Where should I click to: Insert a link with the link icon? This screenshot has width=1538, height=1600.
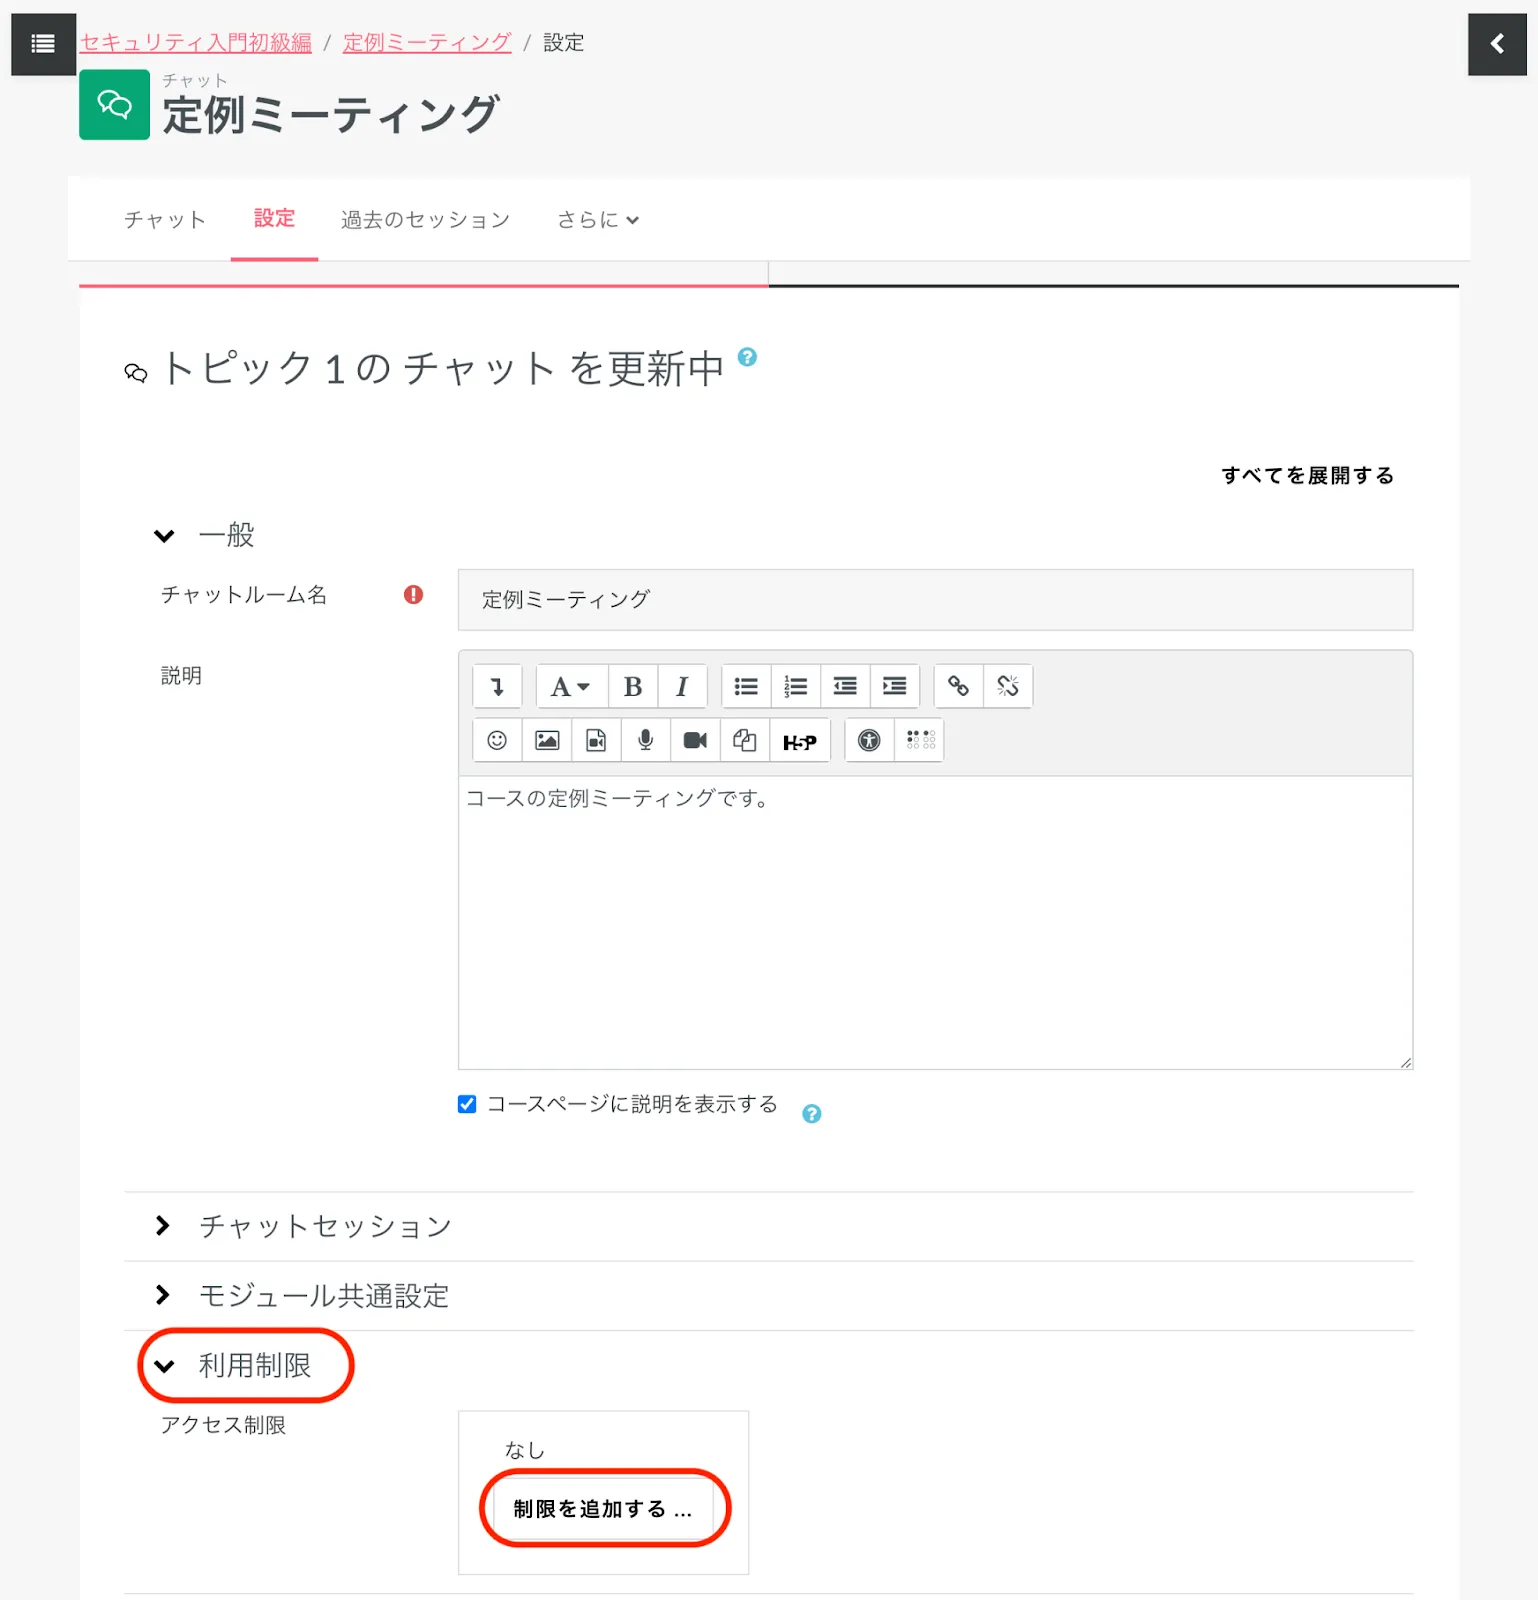coord(958,687)
